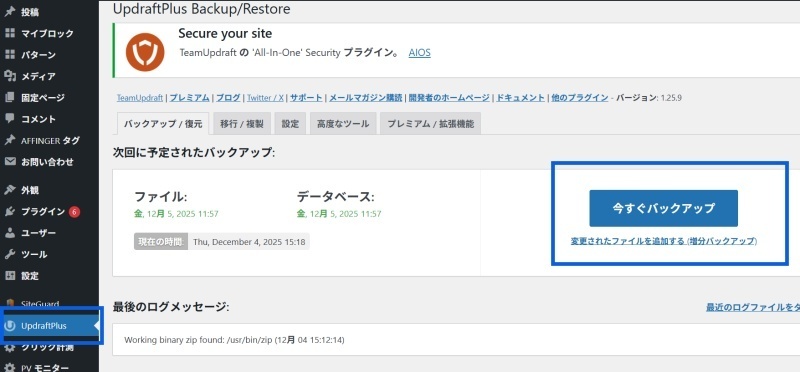Click the green date under データベース:
The height and width of the screenshot is (372, 800).
pyautogui.click(x=339, y=214)
